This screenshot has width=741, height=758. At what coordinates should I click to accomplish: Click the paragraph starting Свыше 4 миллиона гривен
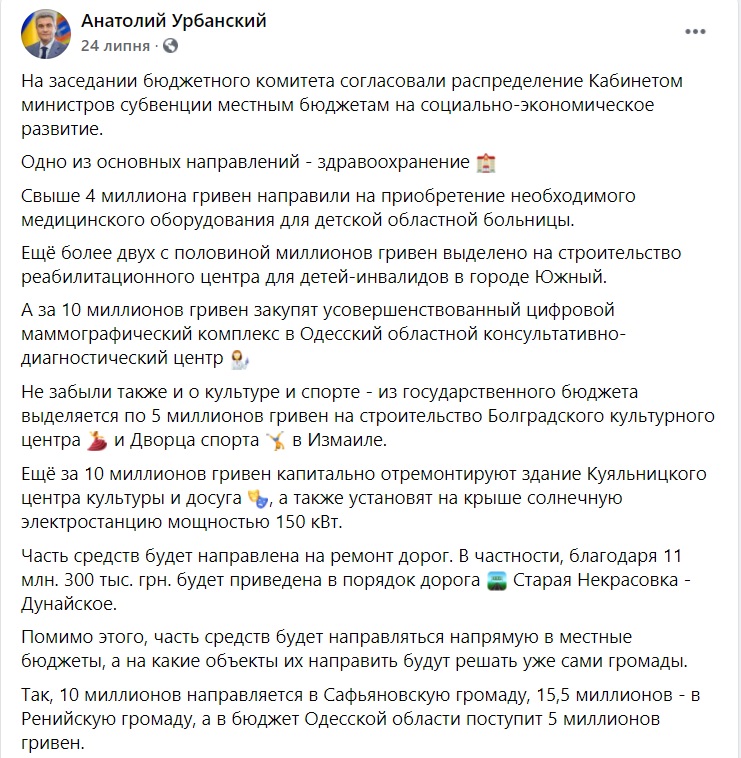tap(328, 208)
